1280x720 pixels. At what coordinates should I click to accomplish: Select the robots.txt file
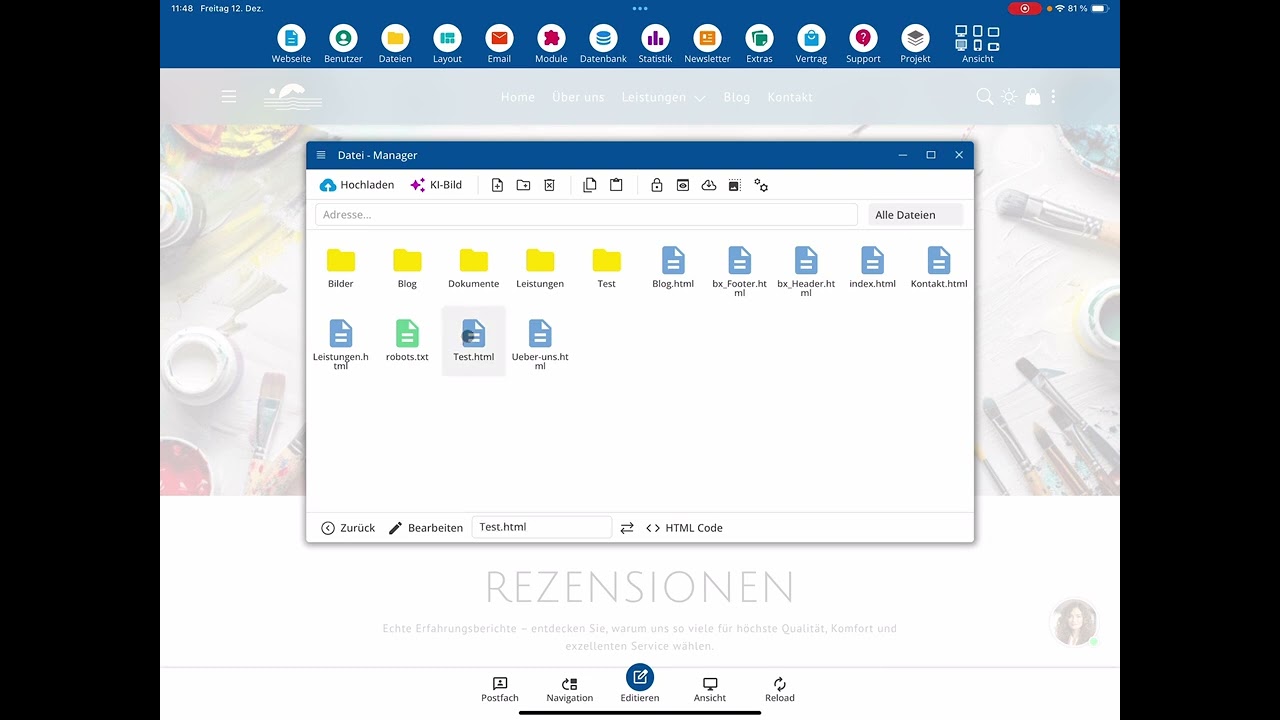[407, 341]
